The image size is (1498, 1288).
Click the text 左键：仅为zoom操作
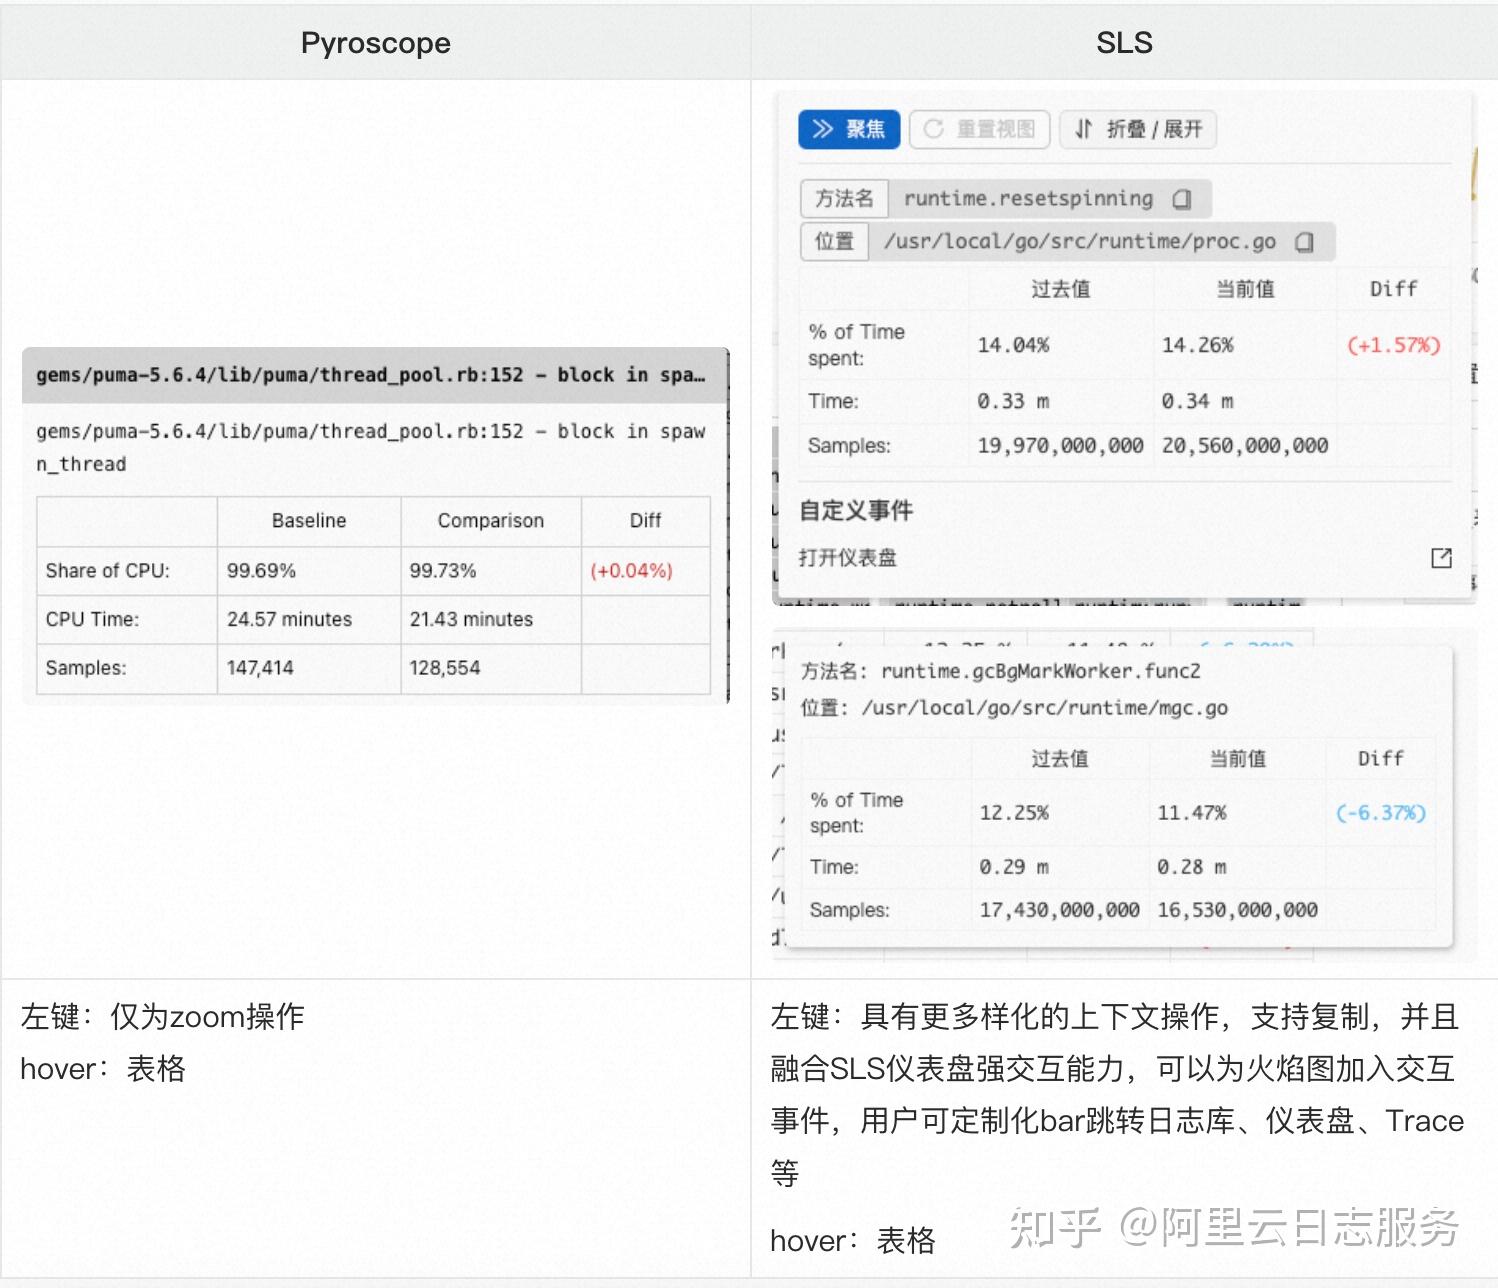pyautogui.click(x=163, y=1017)
